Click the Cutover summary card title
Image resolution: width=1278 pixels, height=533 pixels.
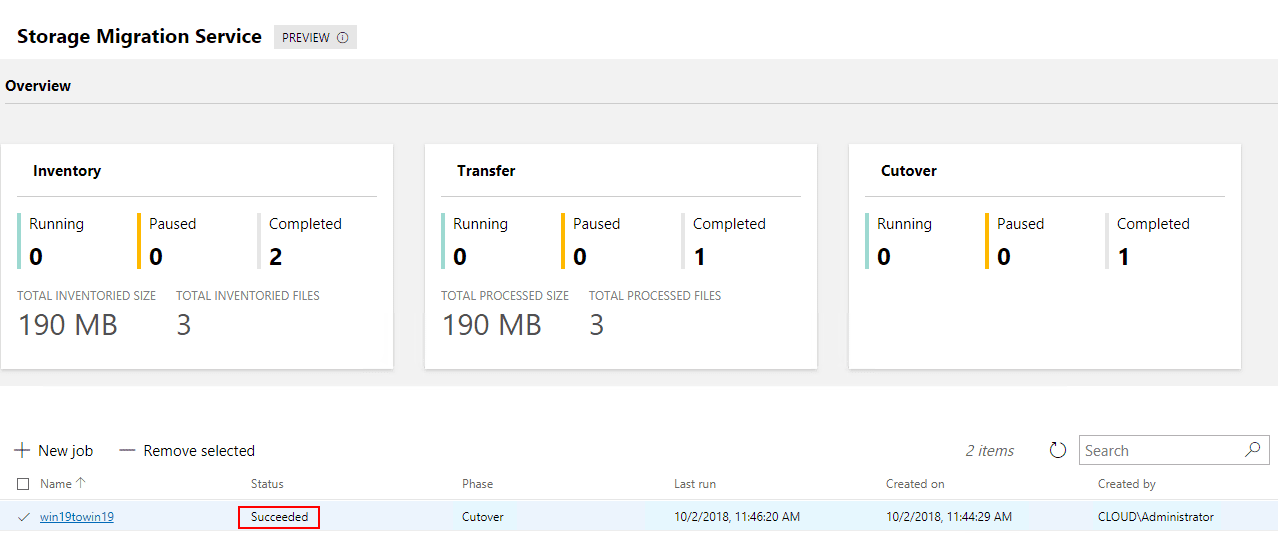(909, 171)
